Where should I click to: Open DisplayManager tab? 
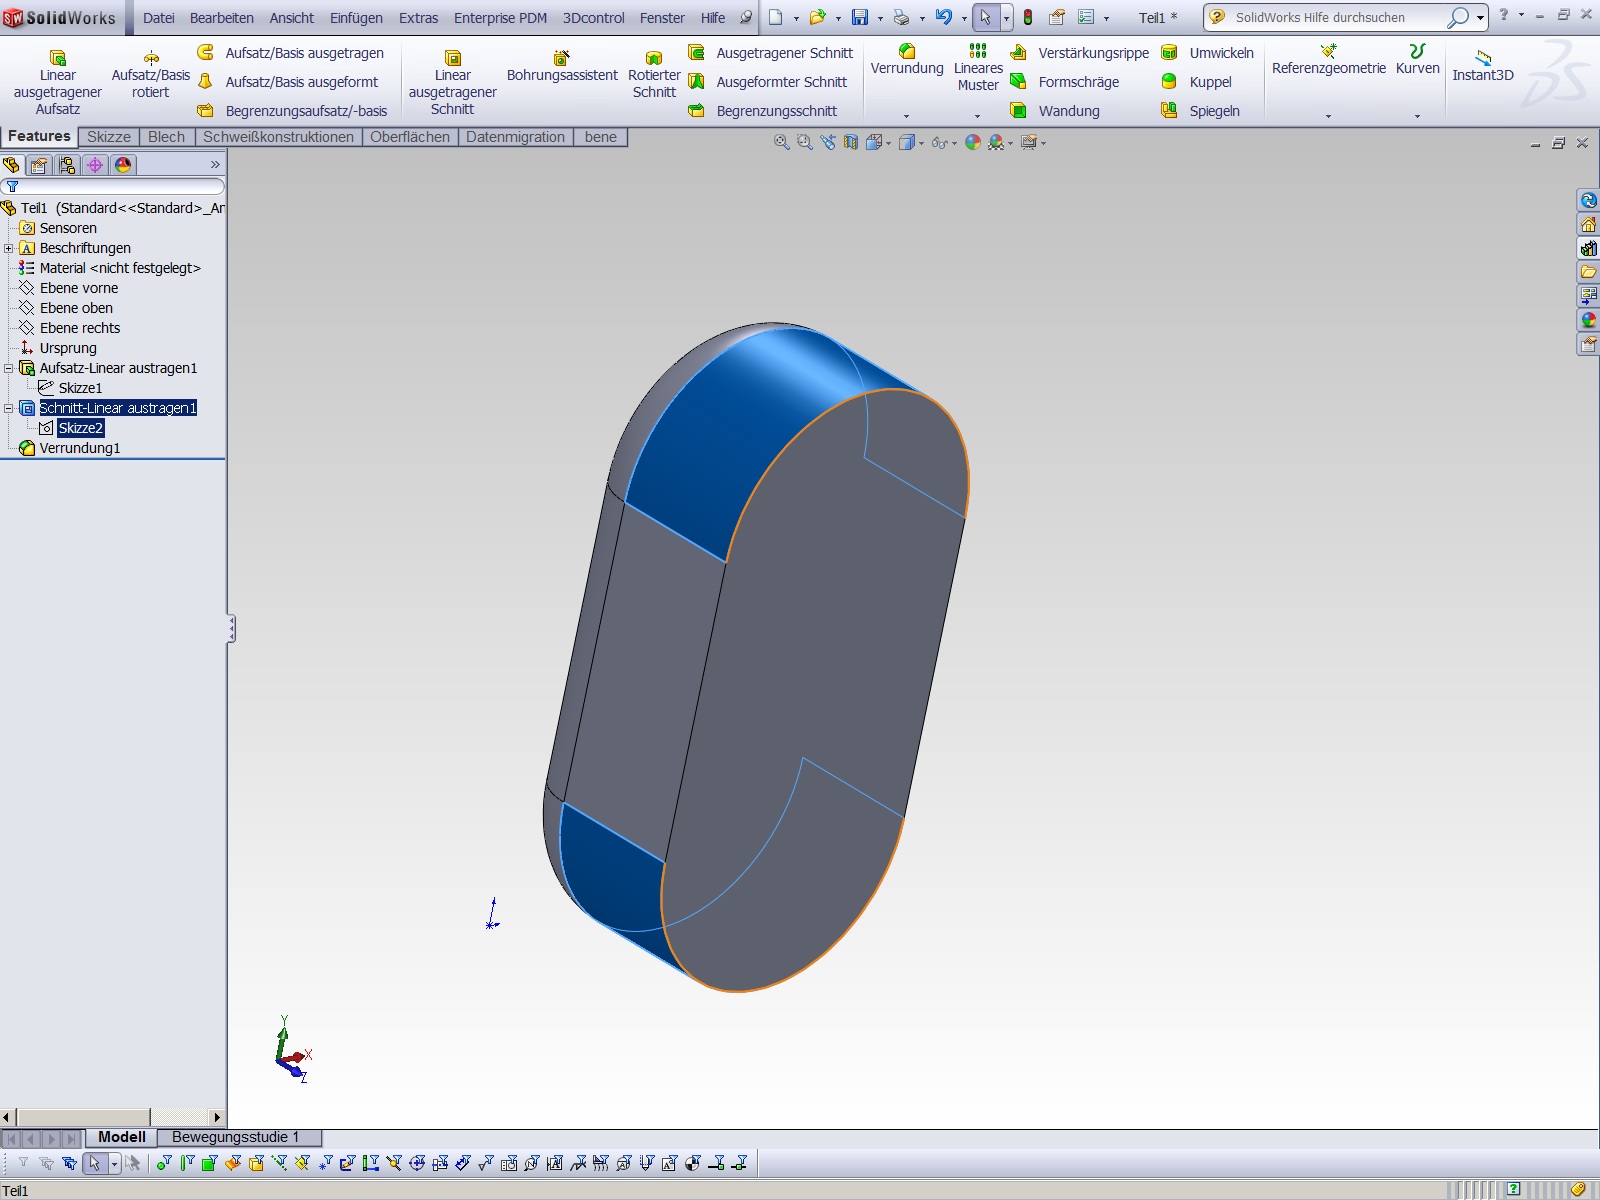pyautogui.click(x=123, y=165)
